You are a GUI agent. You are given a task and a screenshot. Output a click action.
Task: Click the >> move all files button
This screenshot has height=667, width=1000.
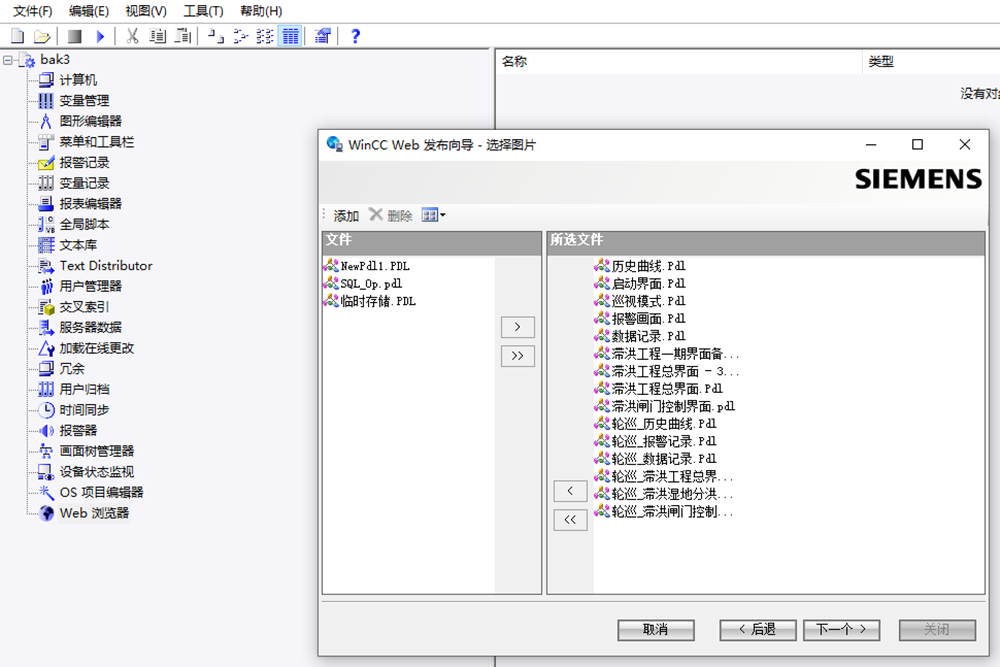click(x=517, y=356)
